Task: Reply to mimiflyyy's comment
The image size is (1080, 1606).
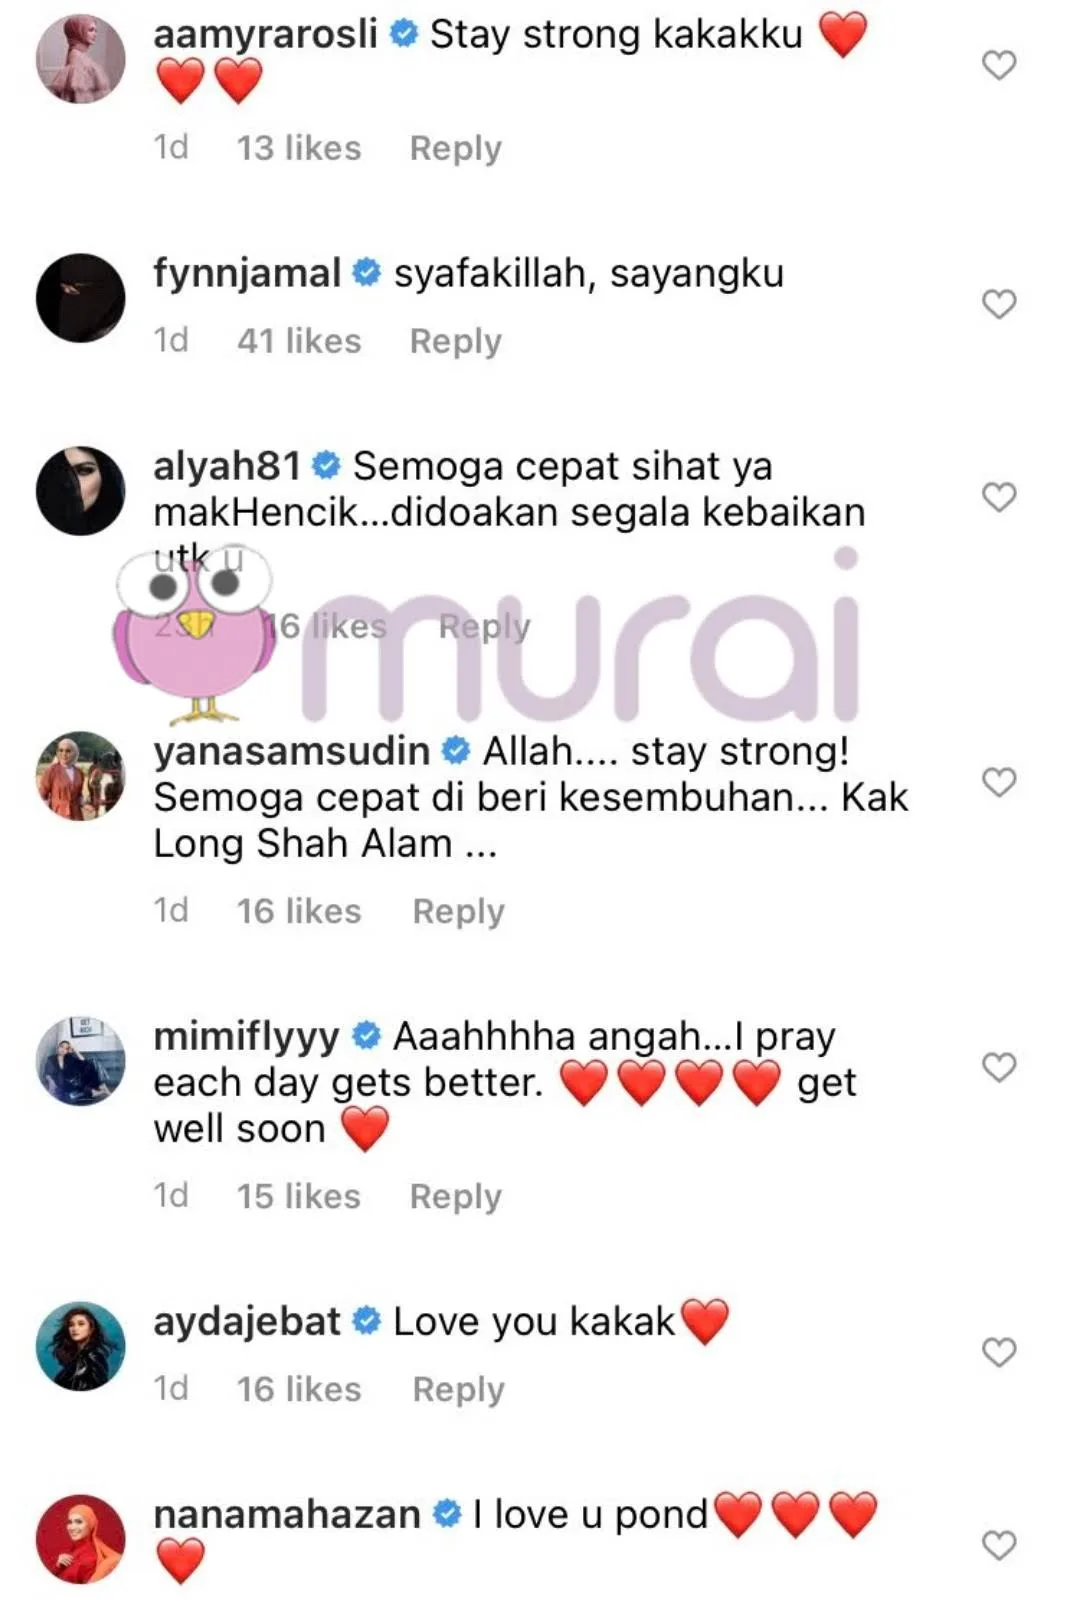Action: pos(455,1196)
